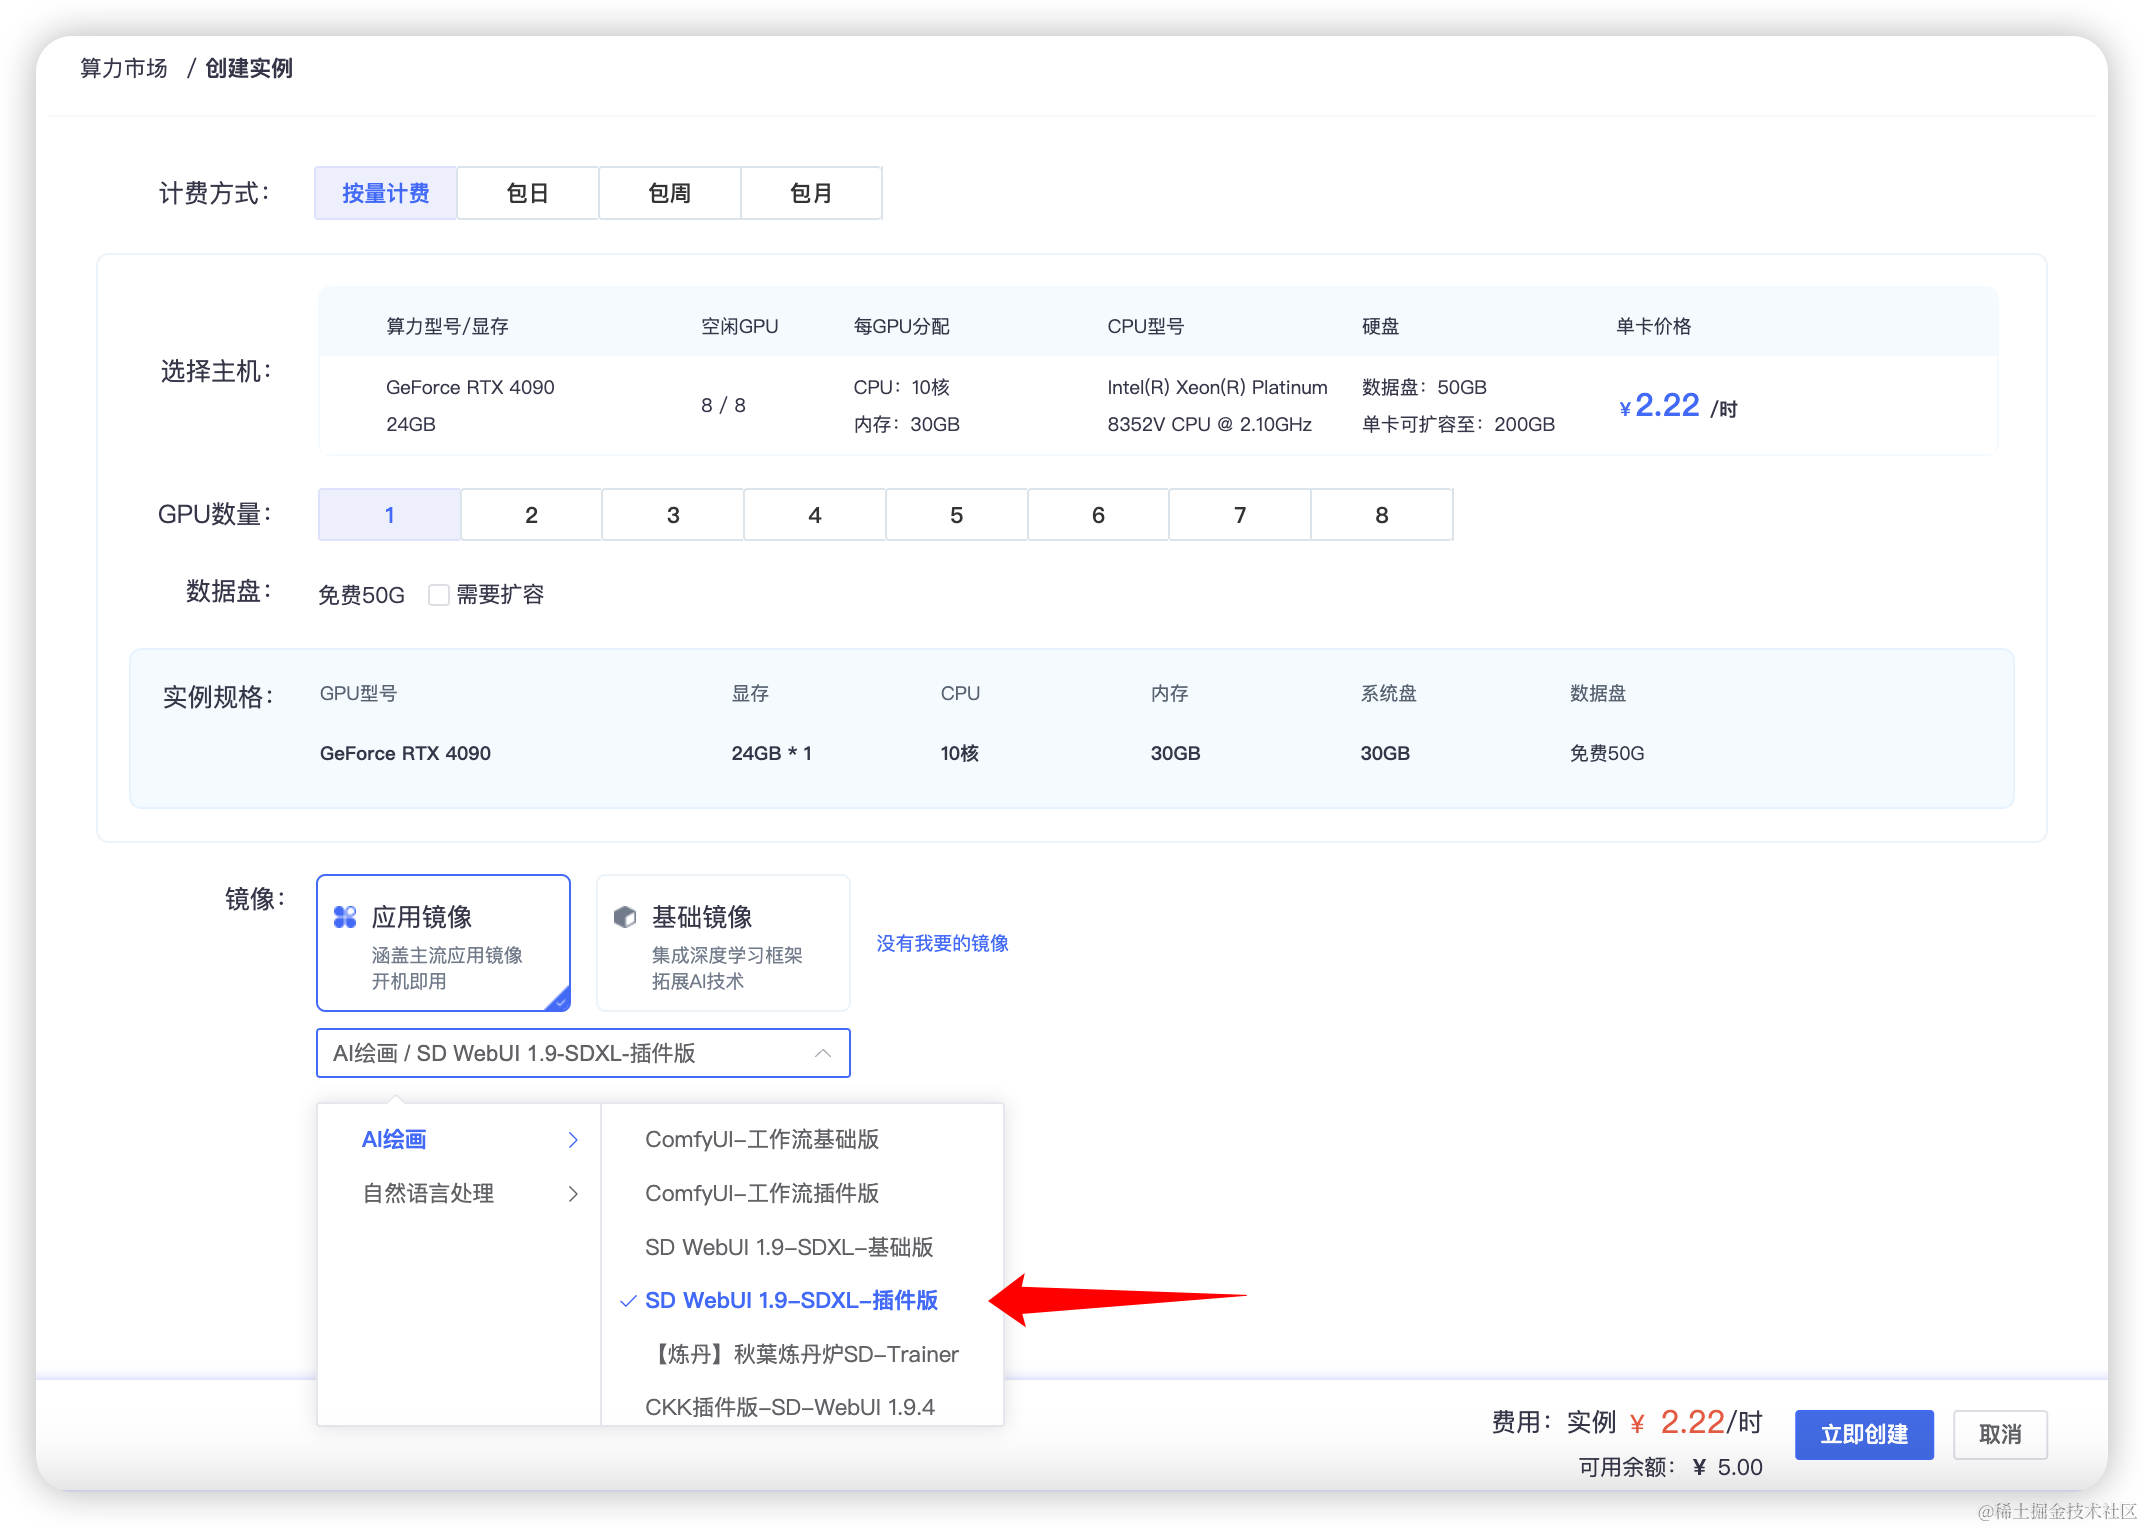The width and height of the screenshot is (2144, 1528).
Task: Select 【炼丹】秋葉炼丹炉SD-Trainer image option
Action: tap(803, 1354)
